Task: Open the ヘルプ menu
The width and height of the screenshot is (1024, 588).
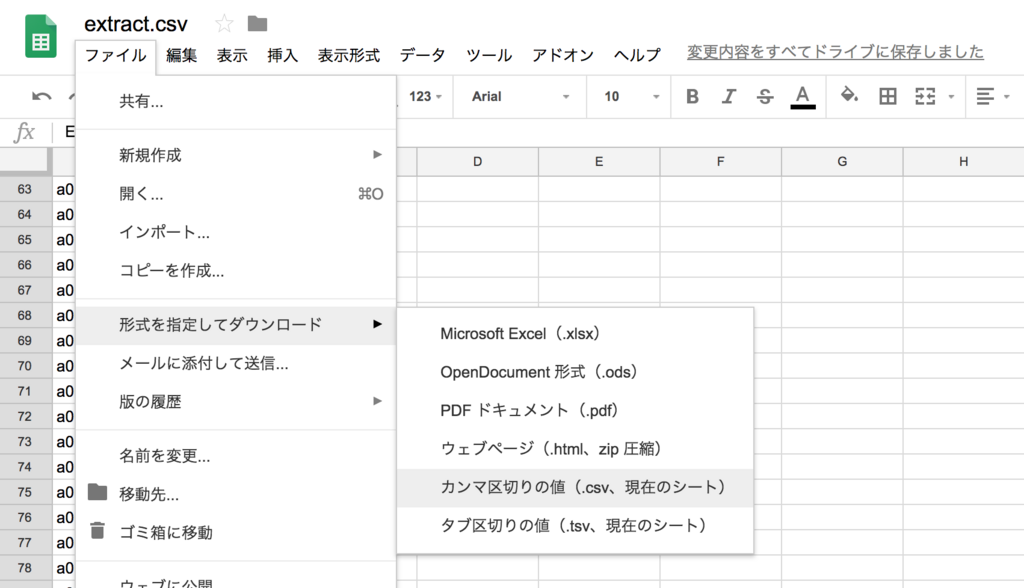Action: click(x=637, y=56)
